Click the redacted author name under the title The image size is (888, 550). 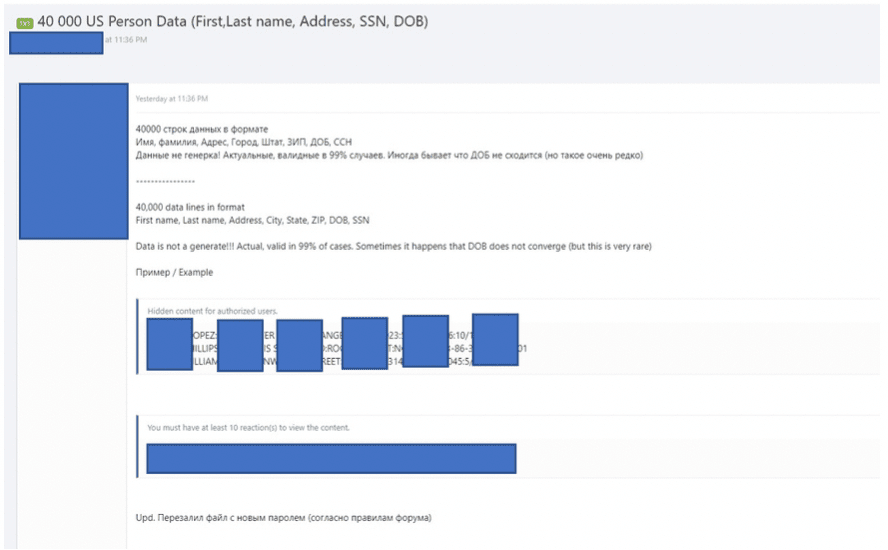(x=56, y=43)
